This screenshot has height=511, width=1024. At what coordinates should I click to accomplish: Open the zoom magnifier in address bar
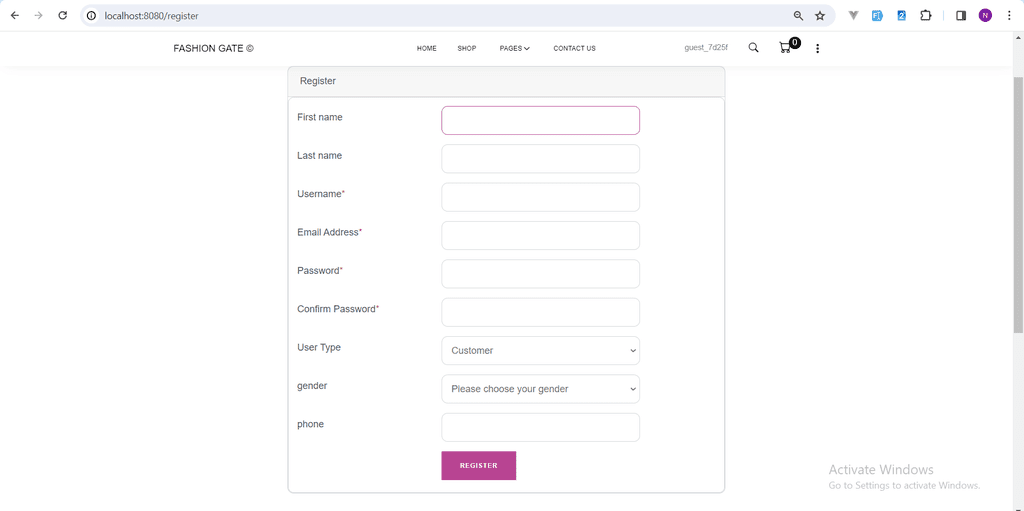tap(798, 16)
